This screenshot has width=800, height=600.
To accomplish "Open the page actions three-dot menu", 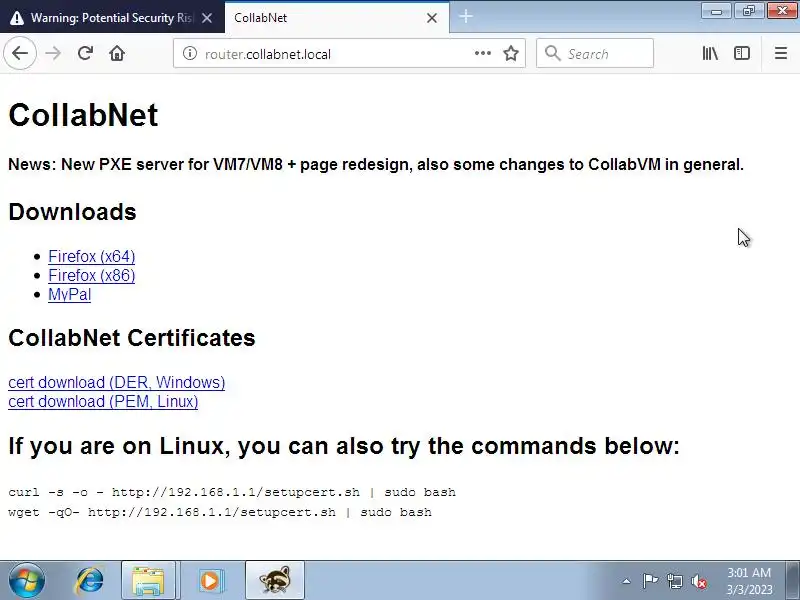I will [x=482, y=53].
